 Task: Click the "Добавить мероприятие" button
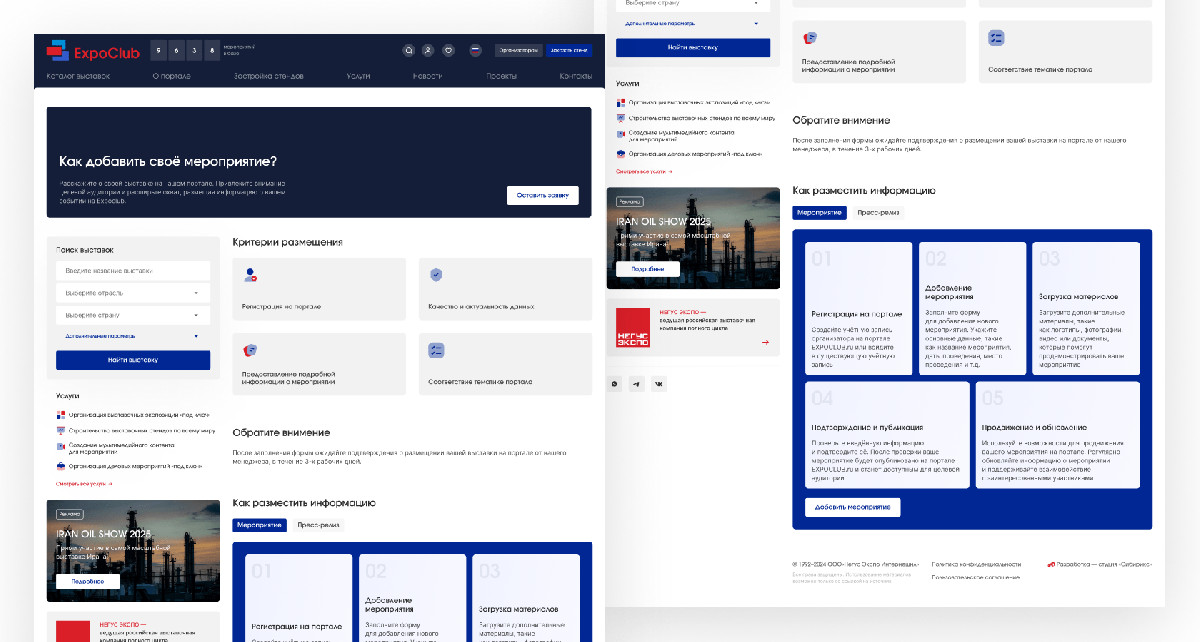tap(852, 507)
